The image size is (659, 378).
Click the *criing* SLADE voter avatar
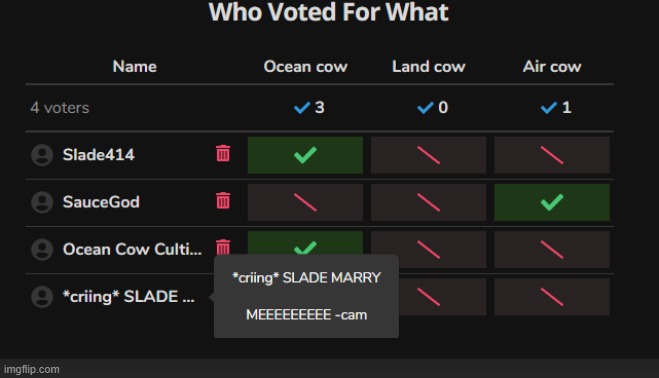[x=42, y=296]
